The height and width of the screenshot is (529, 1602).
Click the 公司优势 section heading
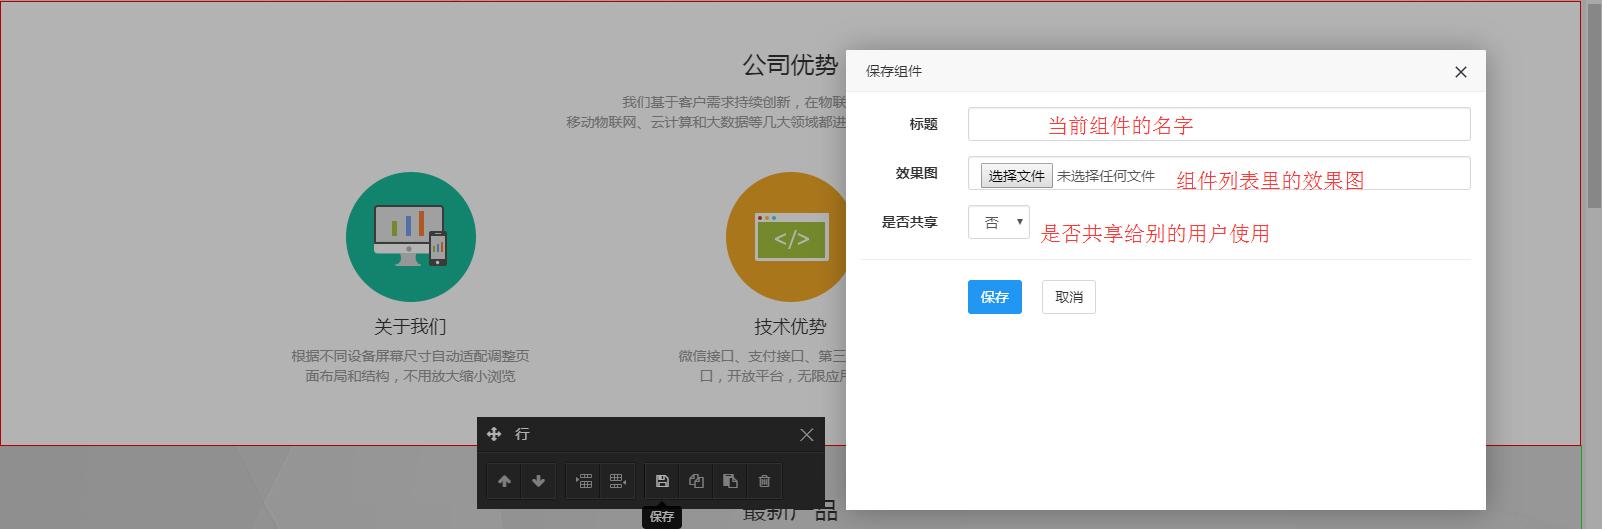790,66
